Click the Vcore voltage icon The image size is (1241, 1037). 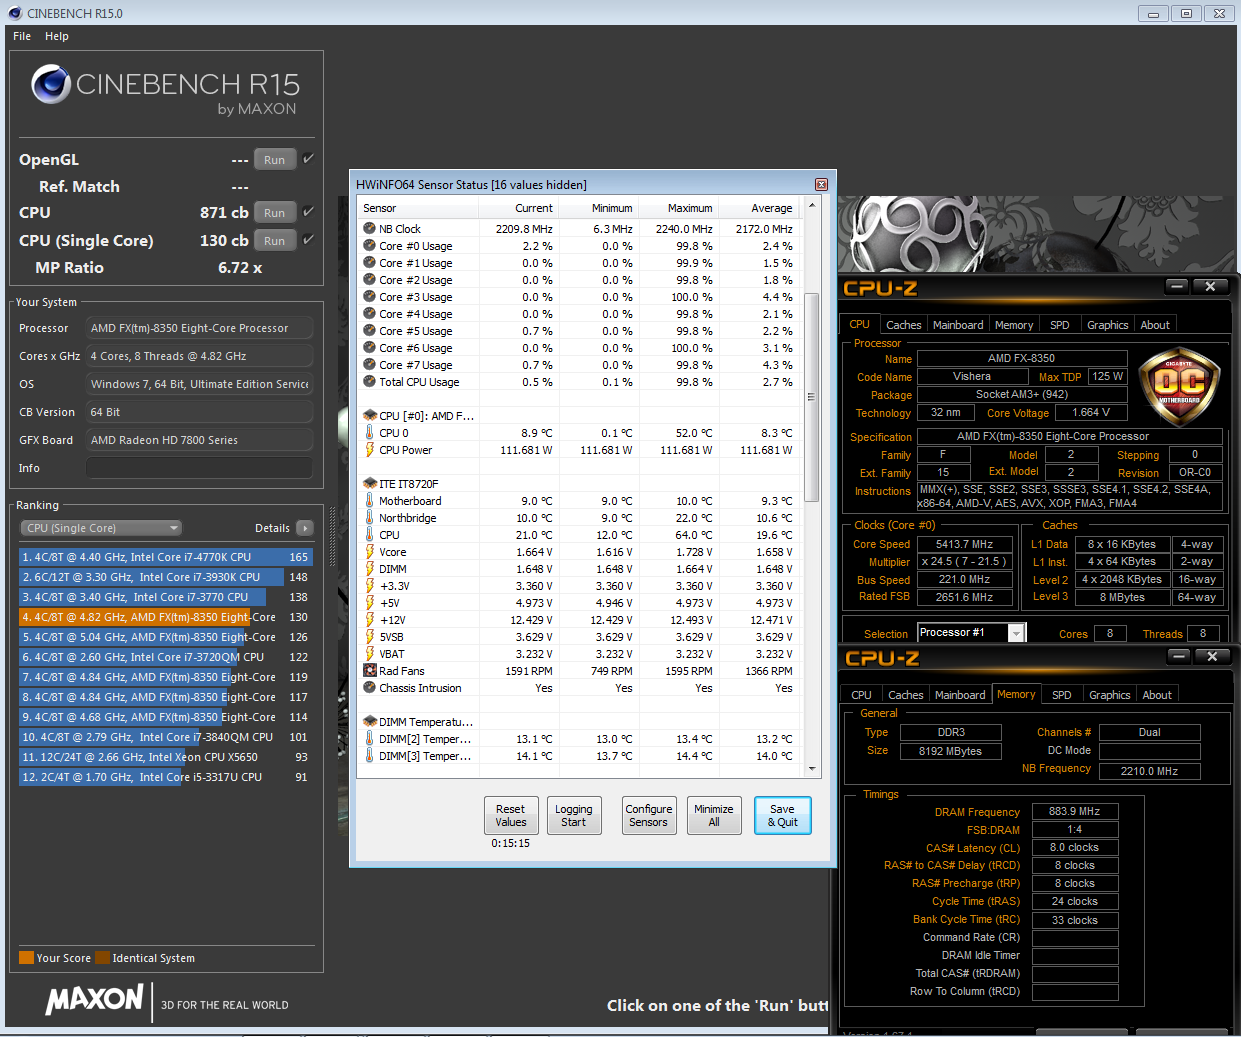tap(369, 552)
